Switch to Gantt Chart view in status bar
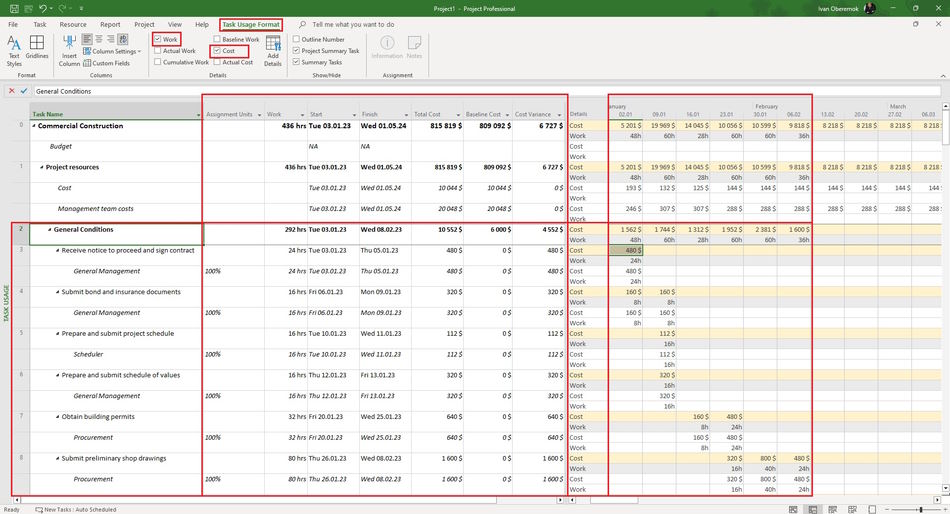 coord(793,510)
